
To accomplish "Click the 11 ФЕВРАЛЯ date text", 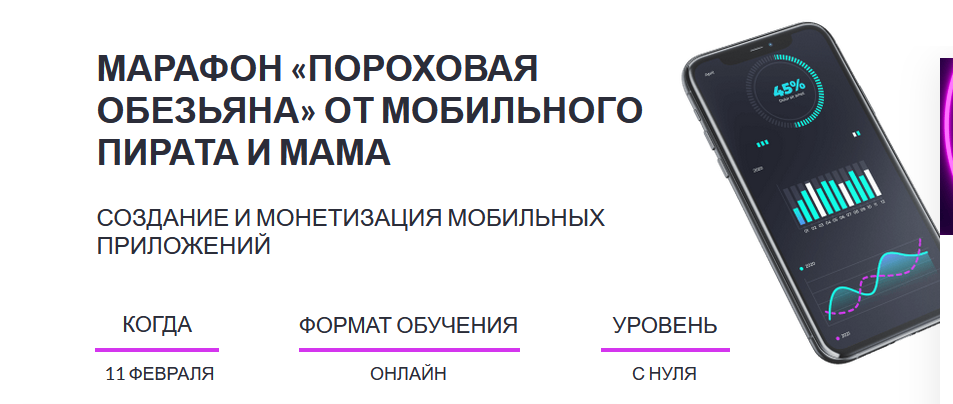I will (159, 375).
